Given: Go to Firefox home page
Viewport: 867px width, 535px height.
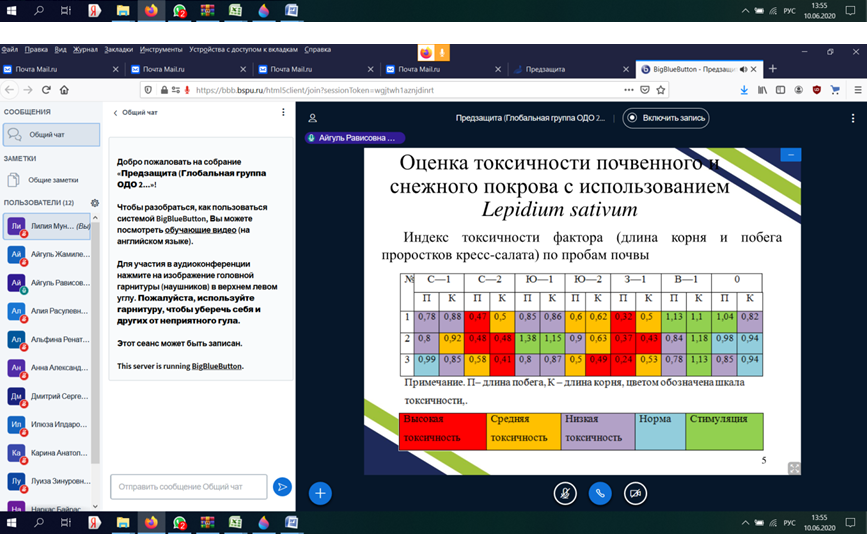Looking at the screenshot, I should 64,90.
